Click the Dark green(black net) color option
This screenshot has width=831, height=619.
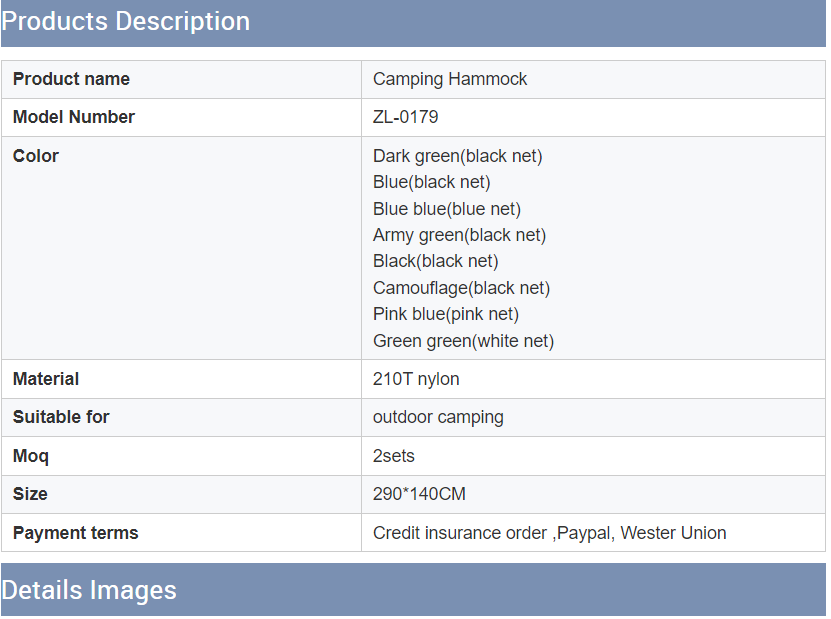pyautogui.click(x=457, y=156)
